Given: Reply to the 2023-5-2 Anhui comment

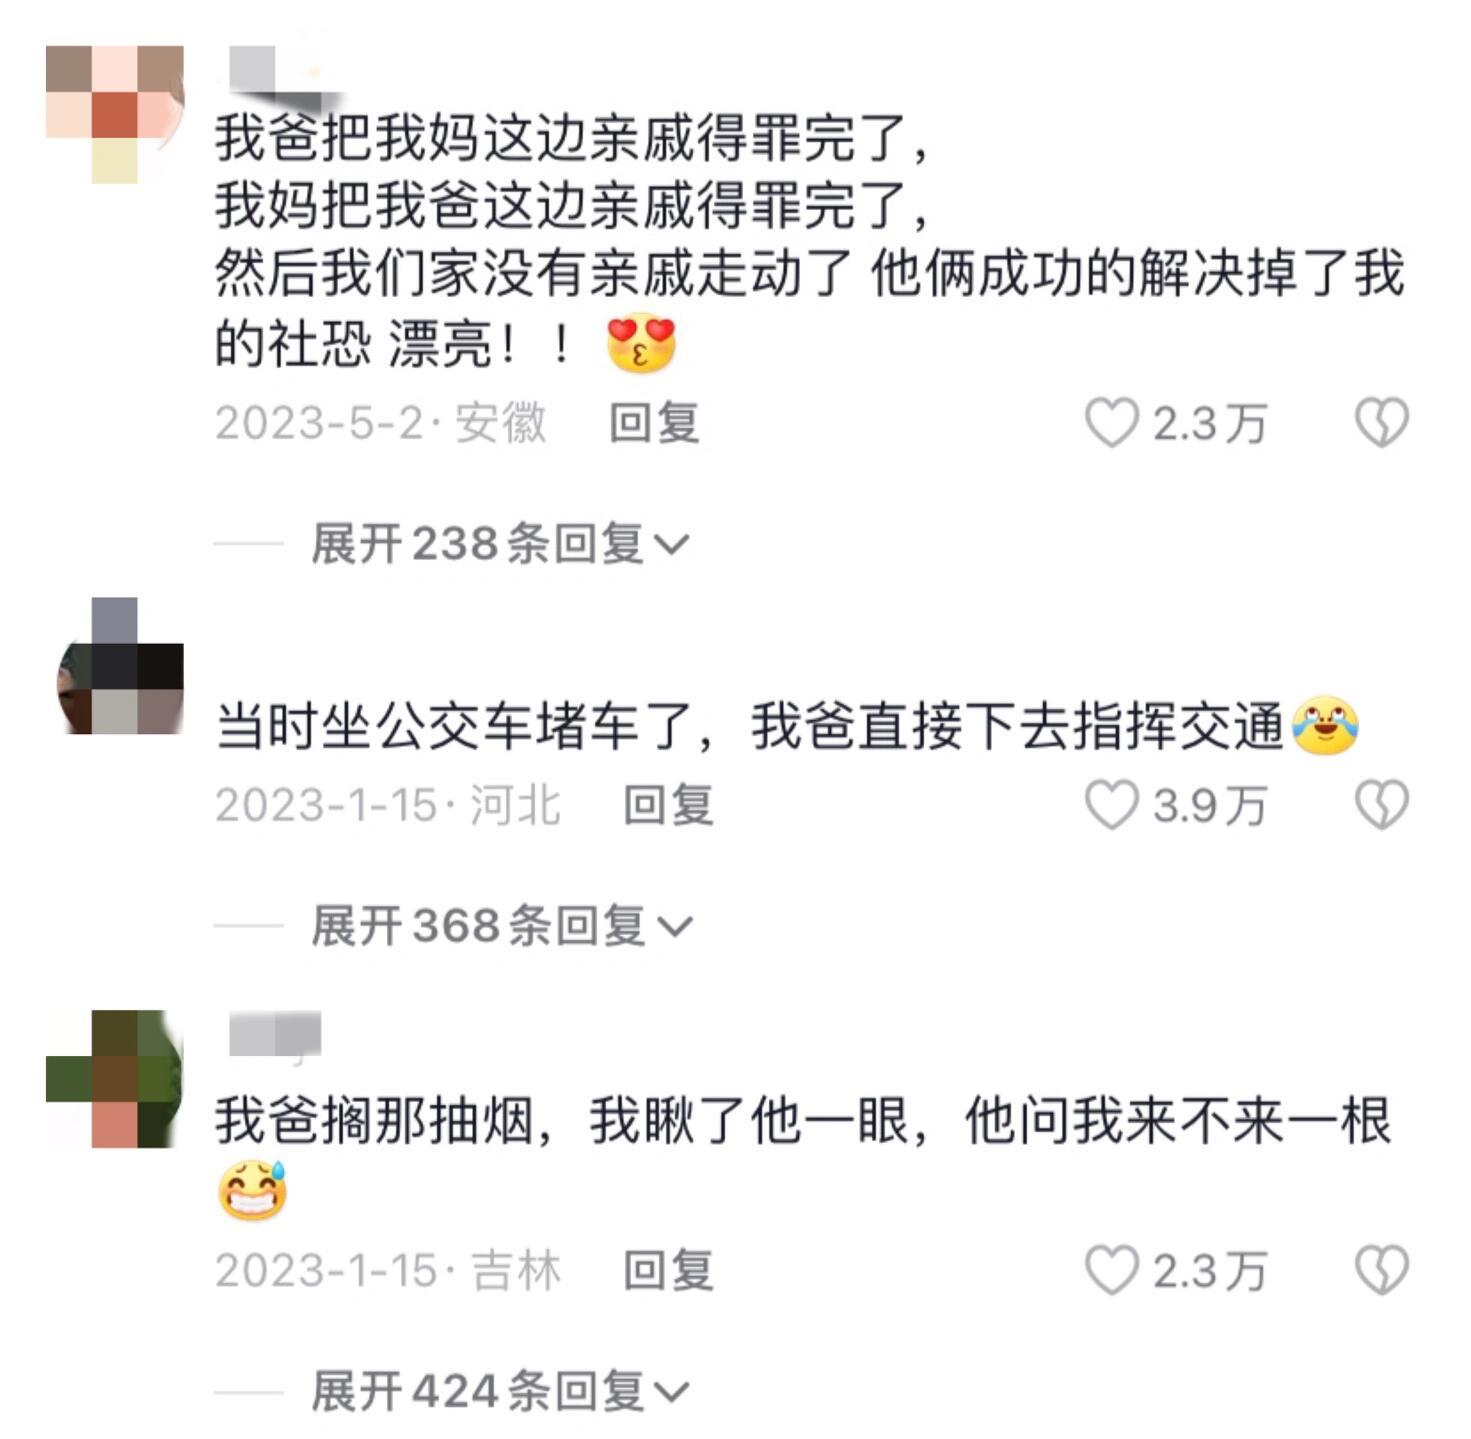Looking at the screenshot, I should coord(654,423).
